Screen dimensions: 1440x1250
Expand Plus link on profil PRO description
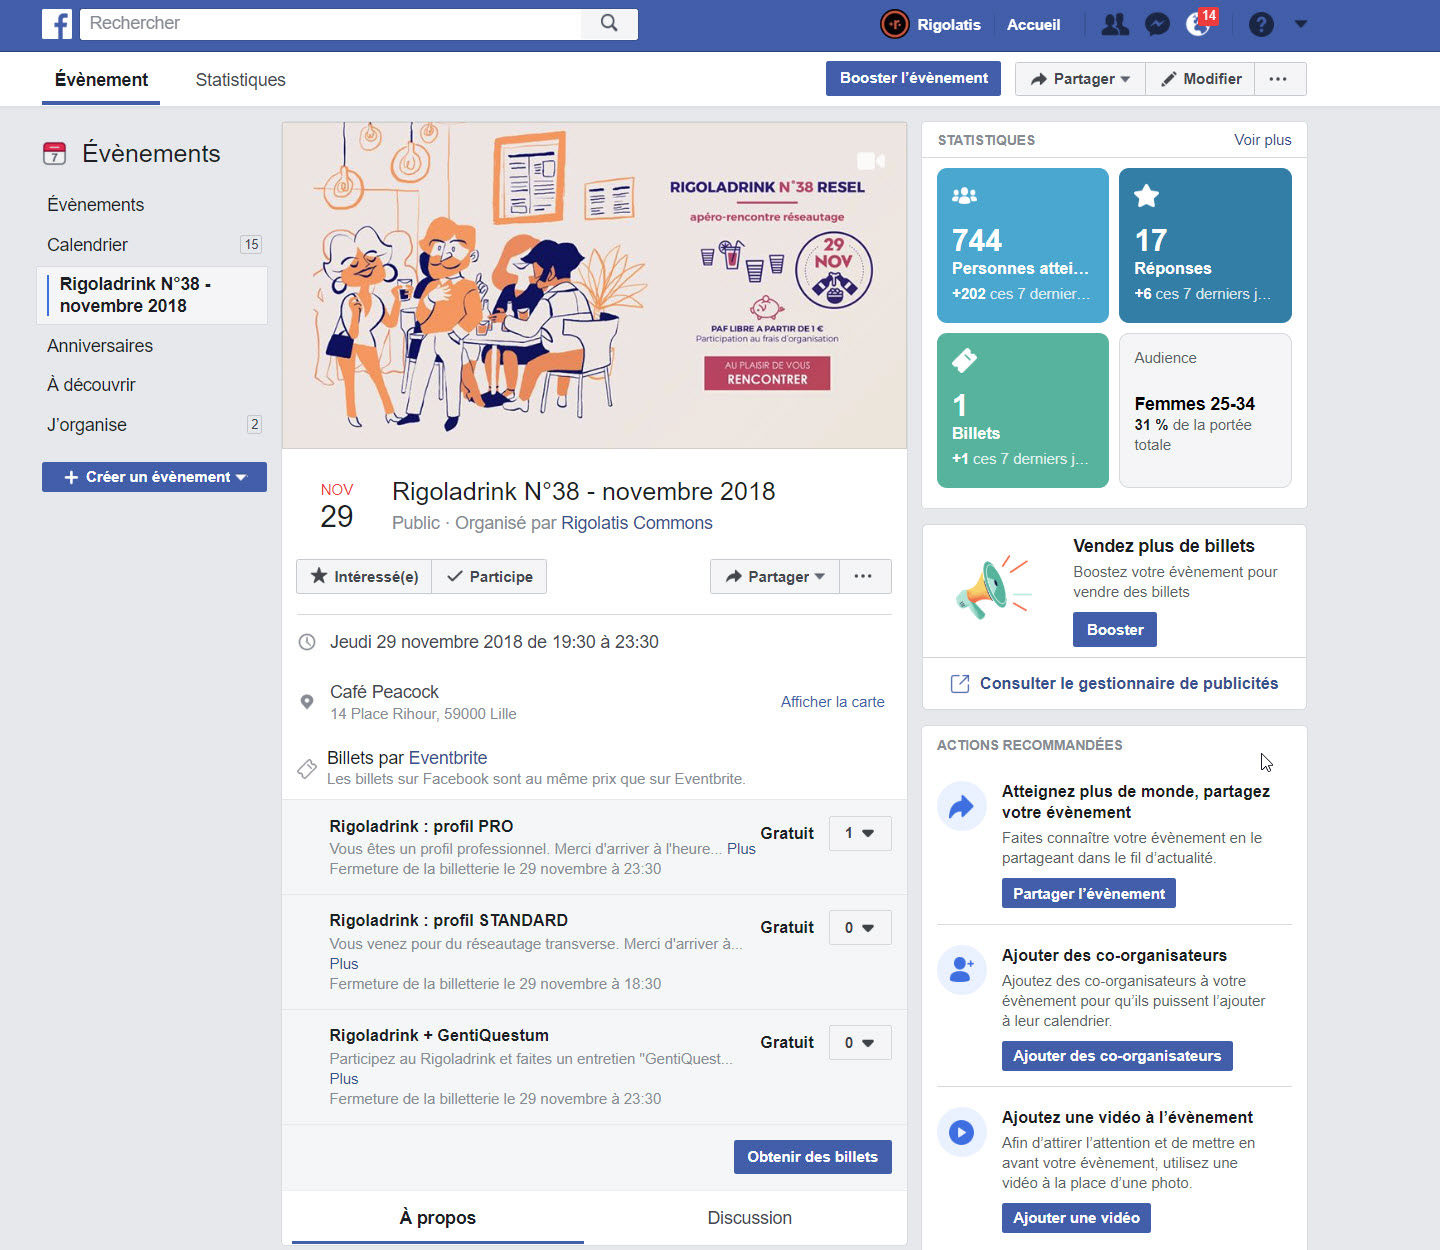[741, 849]
